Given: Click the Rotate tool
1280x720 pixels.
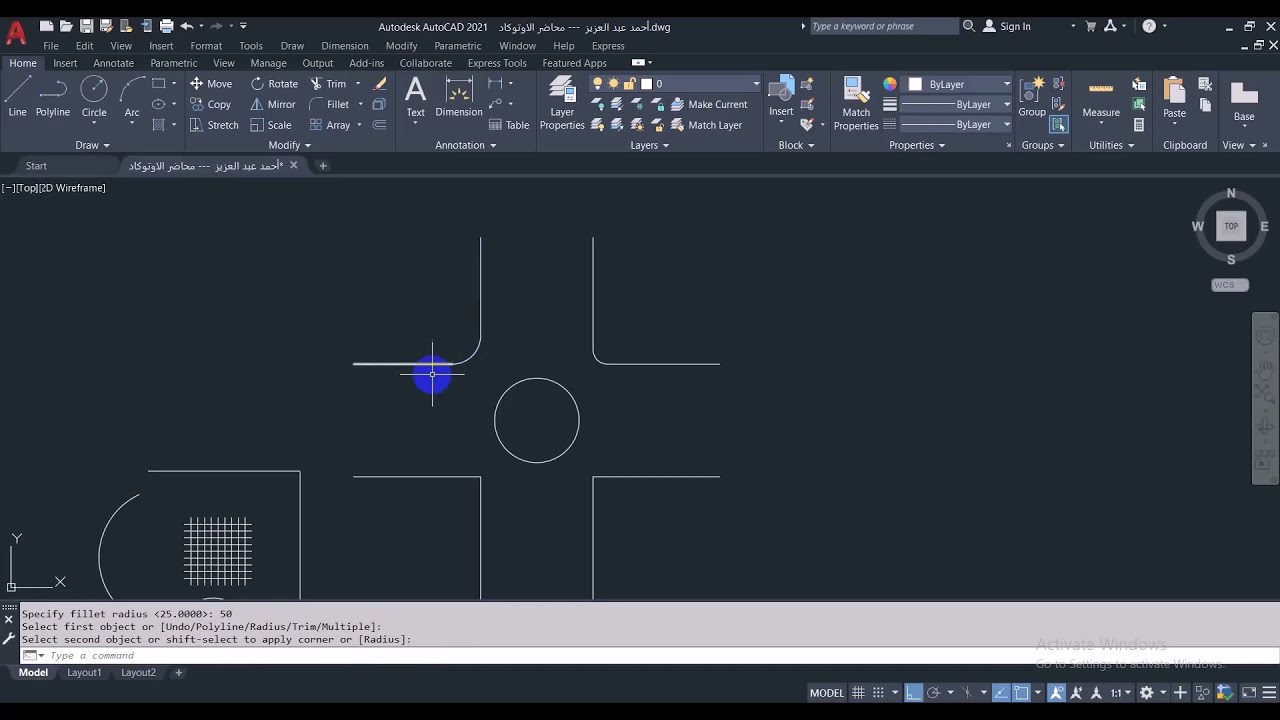Looking at the screenshot, I should click(x=274, y=84).
